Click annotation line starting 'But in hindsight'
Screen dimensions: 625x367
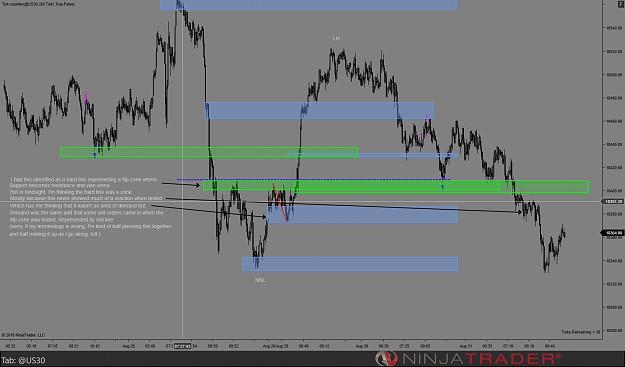tap(71, 192)
